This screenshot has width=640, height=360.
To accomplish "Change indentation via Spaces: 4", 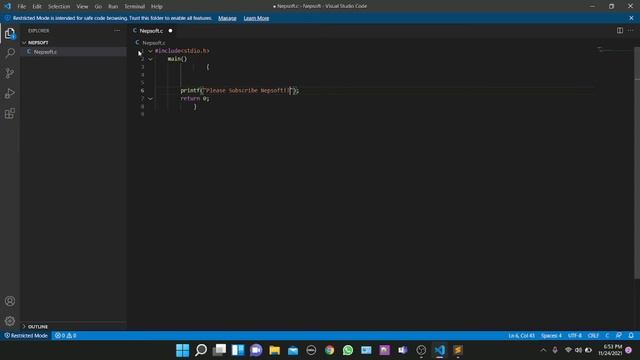I will (551, 336).
